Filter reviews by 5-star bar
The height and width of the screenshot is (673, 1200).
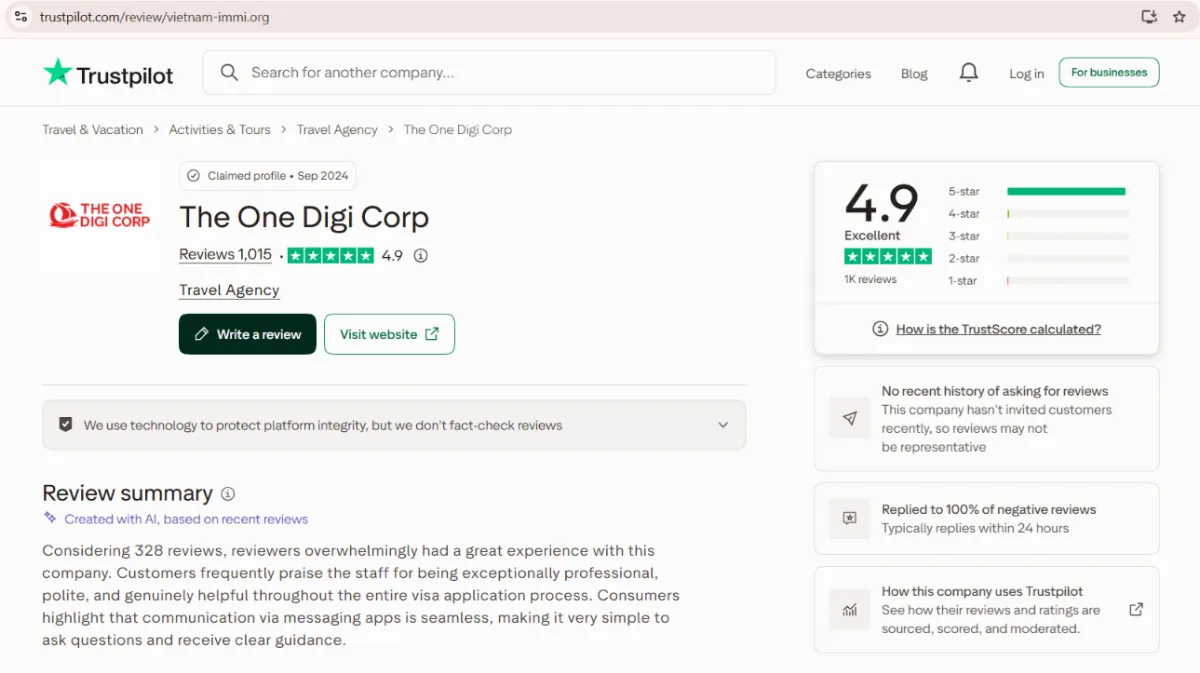click(x=1038, y=191)
